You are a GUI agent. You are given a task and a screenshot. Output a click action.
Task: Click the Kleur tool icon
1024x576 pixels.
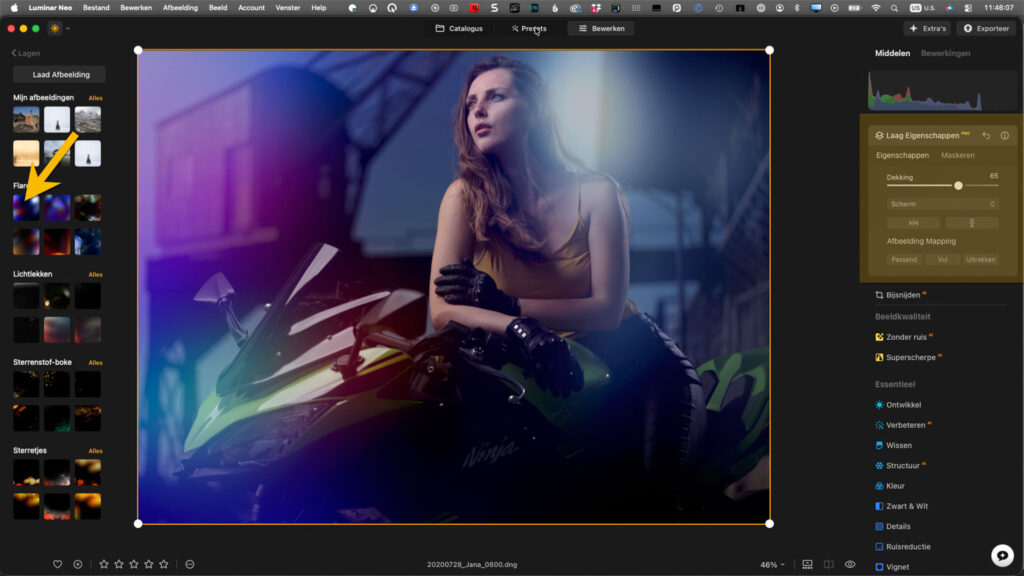click(x=879, y=486)
